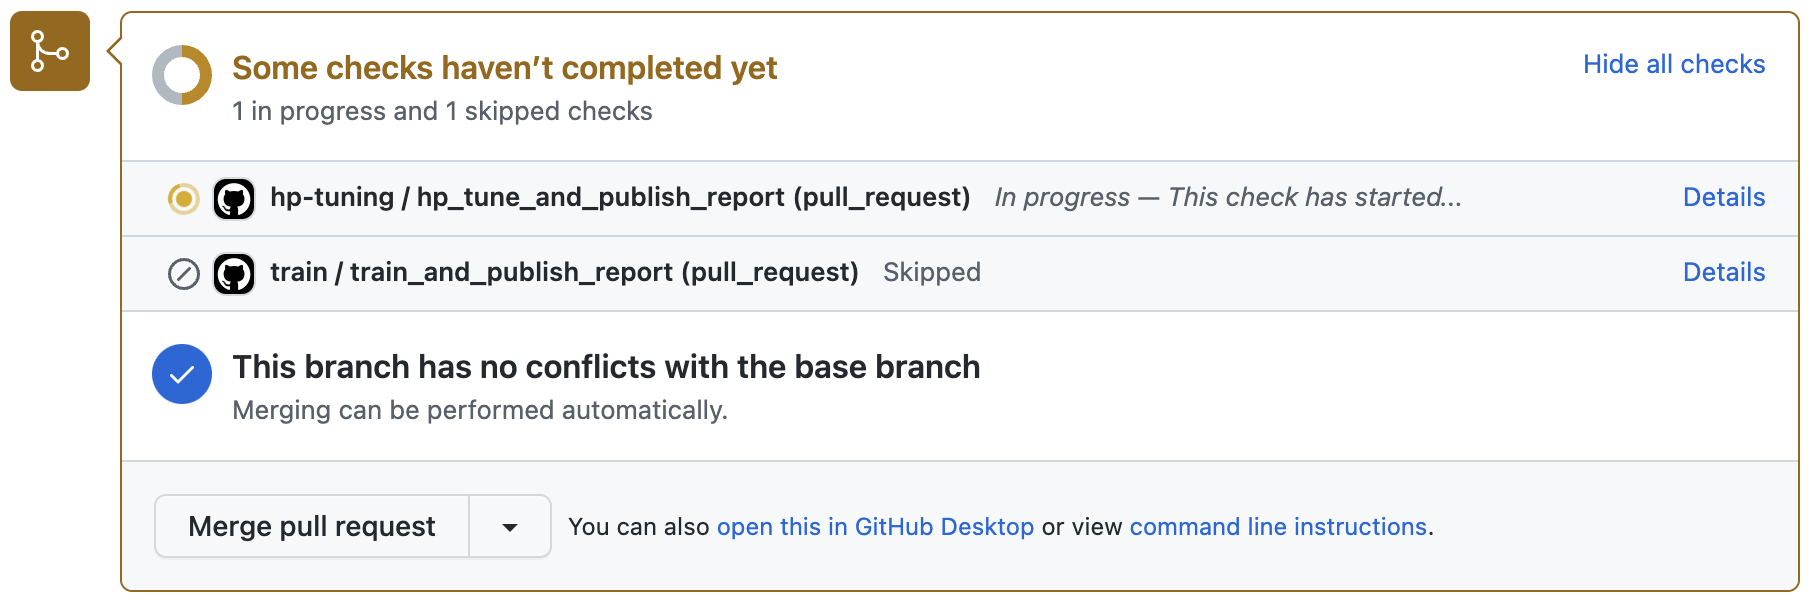
Task: Click the in-progress checks donut icon
Action: point(182,75)
